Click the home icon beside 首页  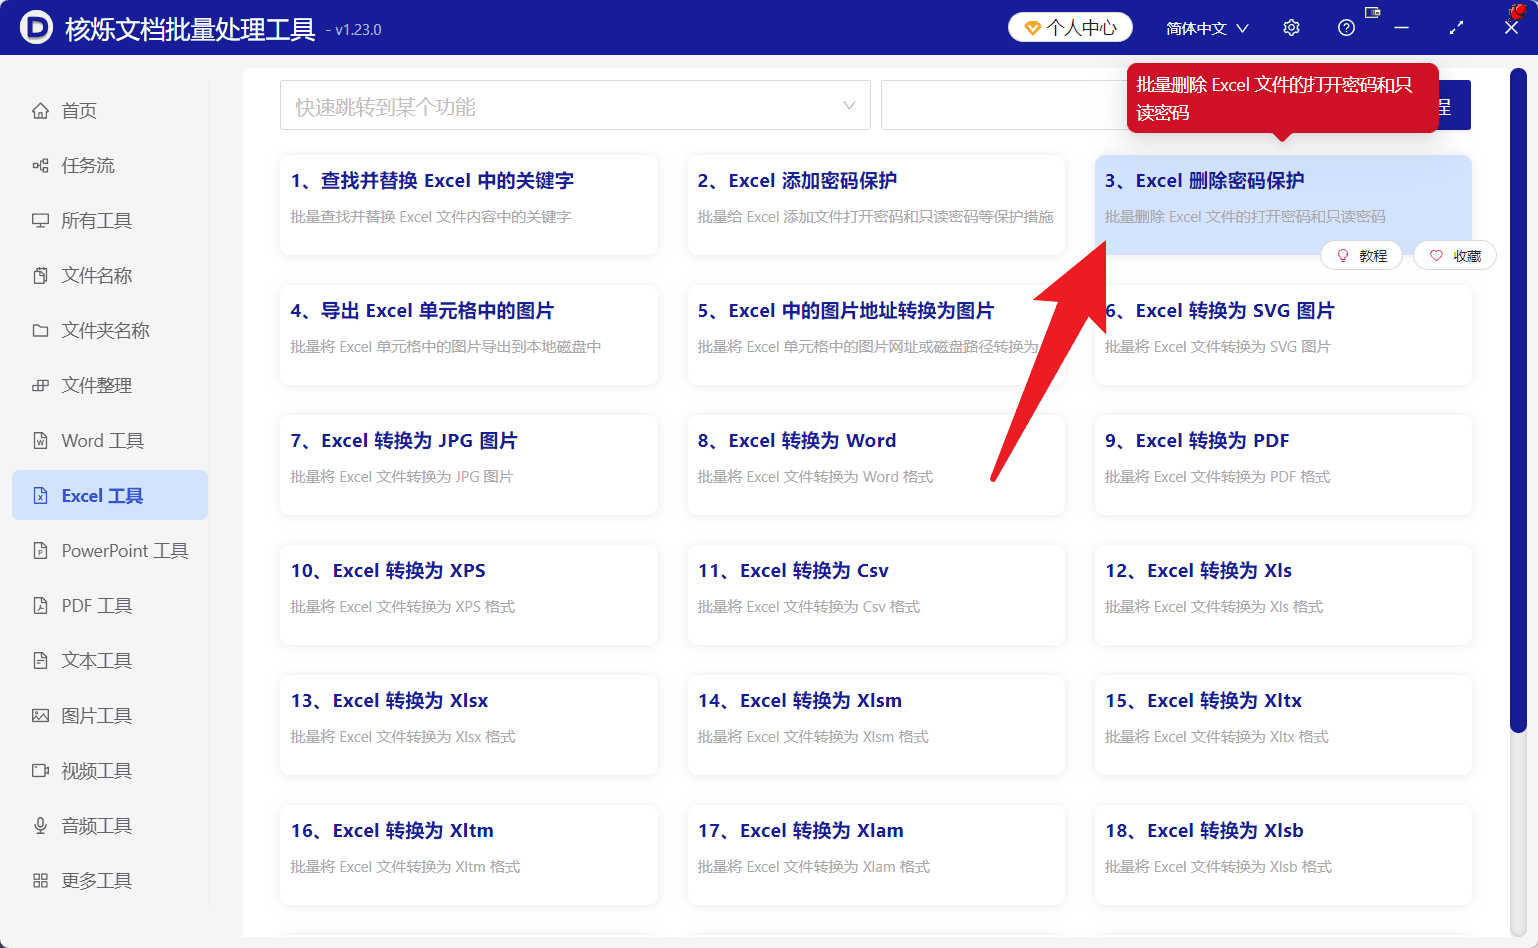pos(40,111)
